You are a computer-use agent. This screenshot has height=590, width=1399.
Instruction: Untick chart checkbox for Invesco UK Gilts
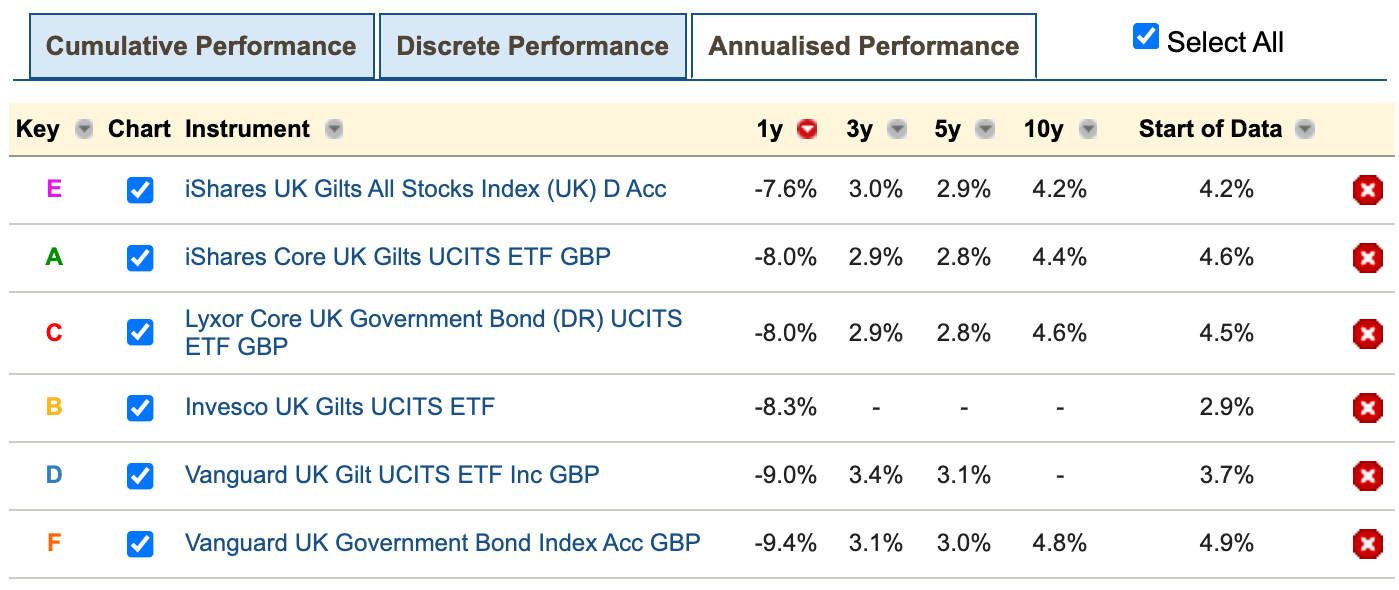pos(140,408)
